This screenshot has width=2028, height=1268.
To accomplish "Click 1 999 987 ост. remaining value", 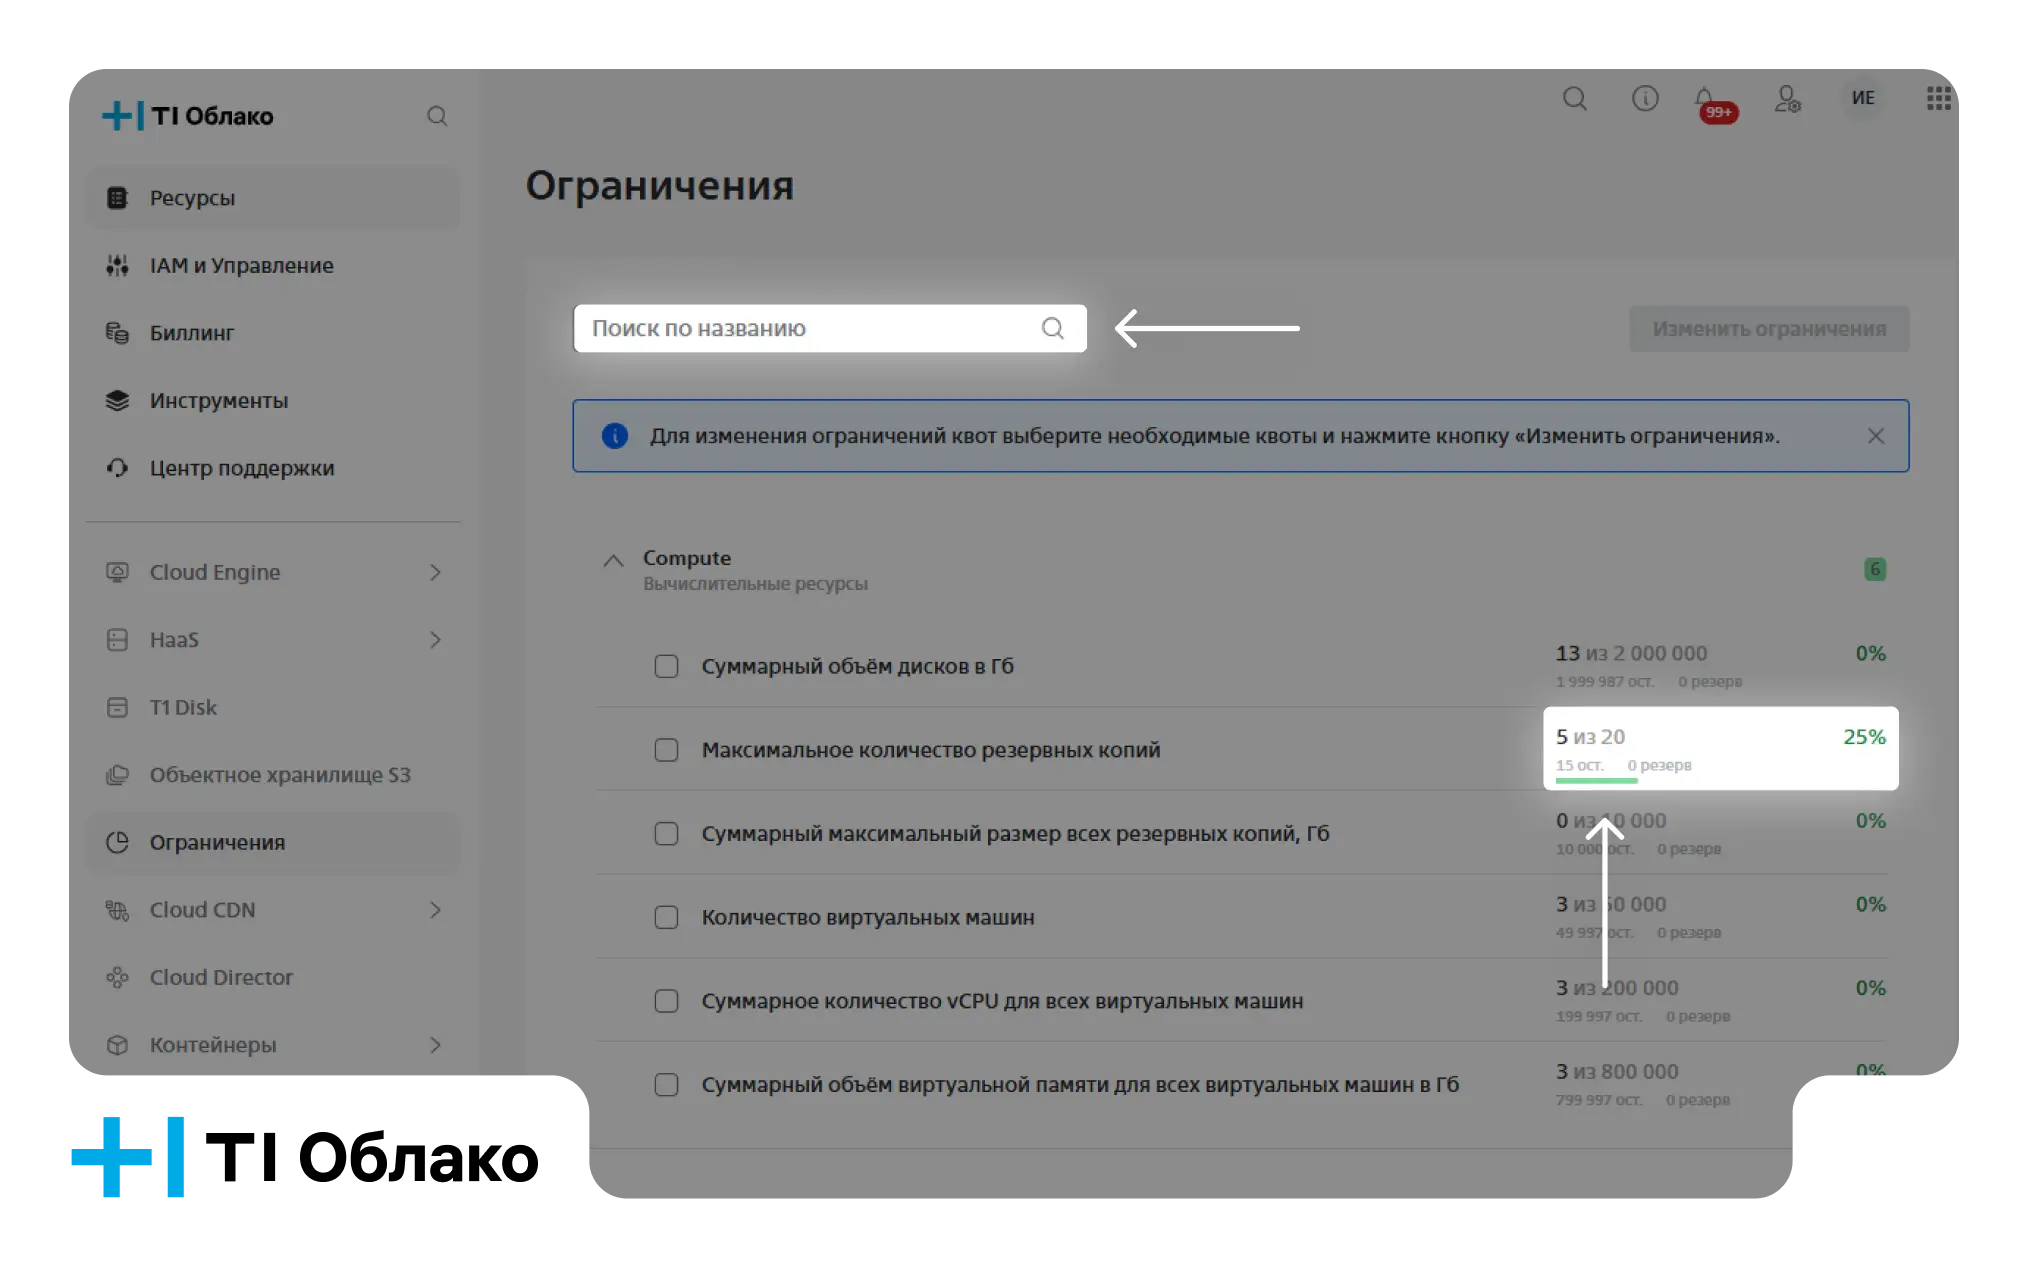I will pos(1604,682).
